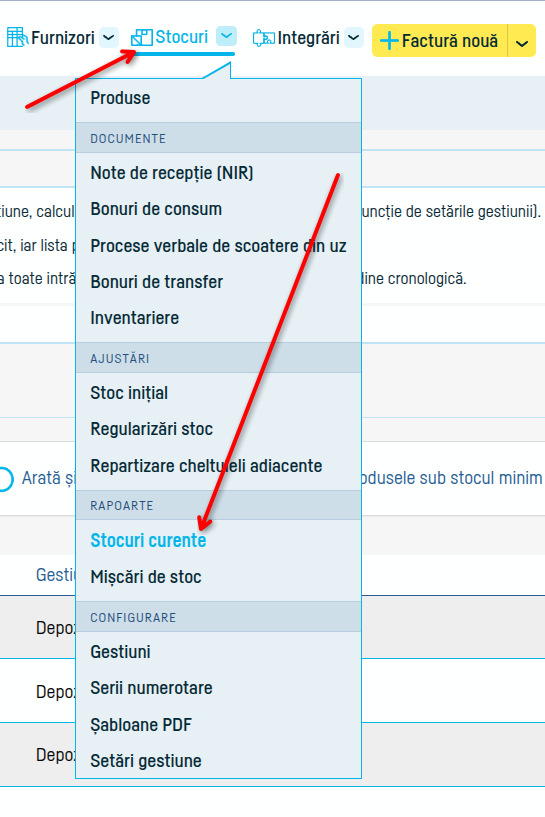Click the Stocuri boxes icon
Screen dimensions: 545x817
[x=142, y=38]
